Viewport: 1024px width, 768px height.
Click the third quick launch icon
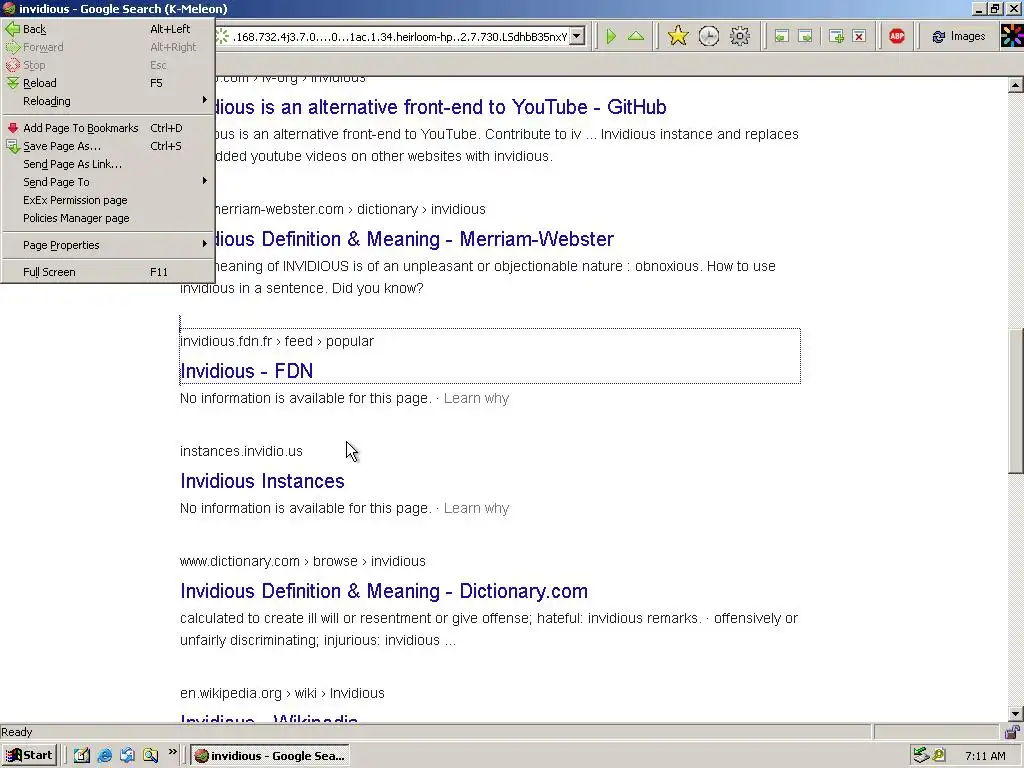[x=127, y=756]
